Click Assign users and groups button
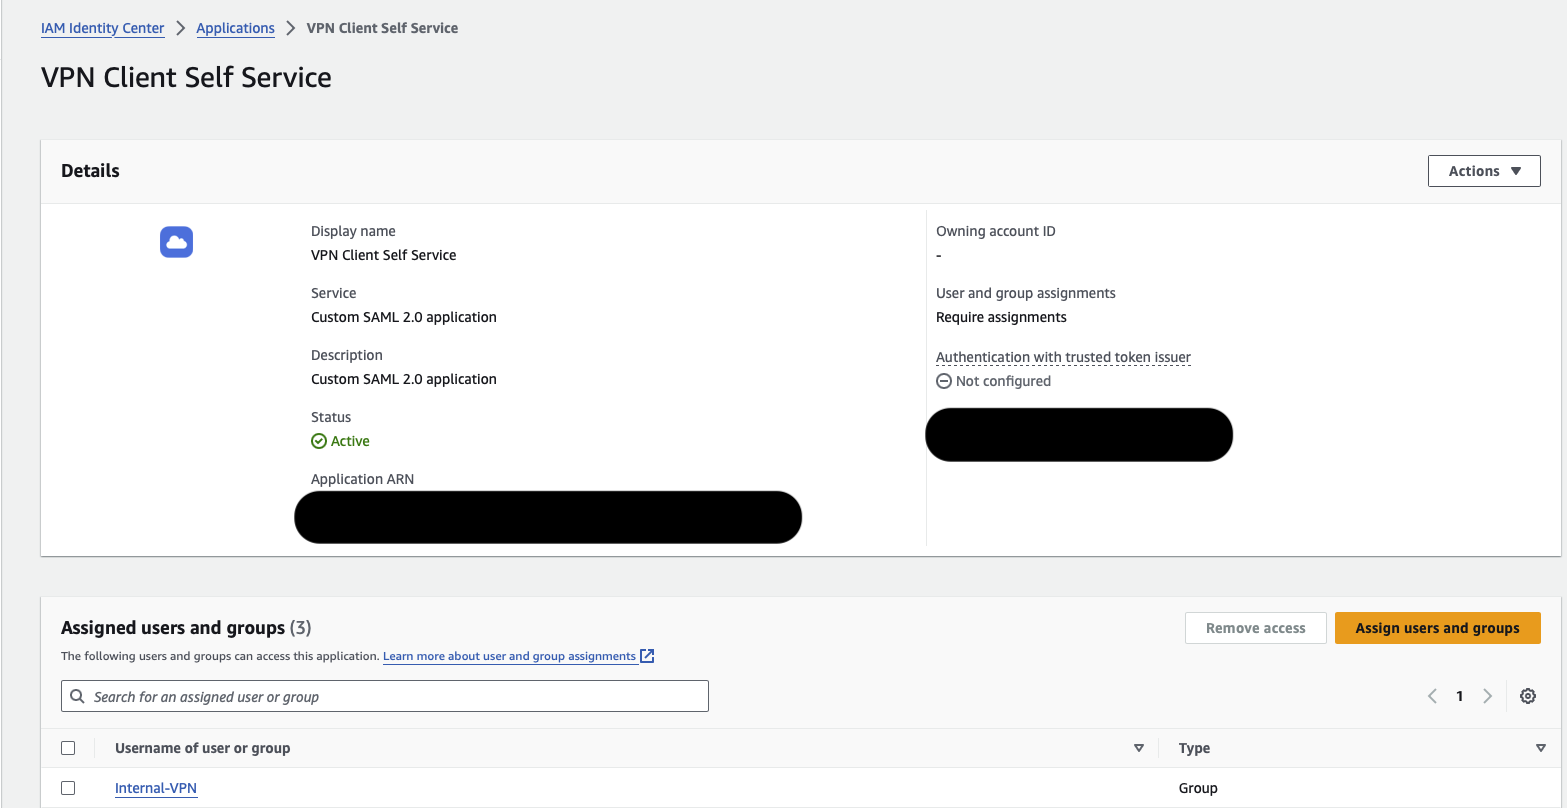 coord(1437,628)
